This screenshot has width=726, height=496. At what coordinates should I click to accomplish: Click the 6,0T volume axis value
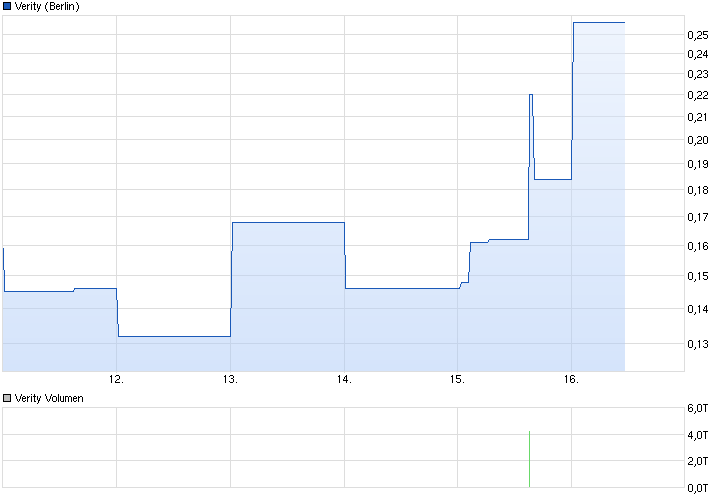pos(698,408)
